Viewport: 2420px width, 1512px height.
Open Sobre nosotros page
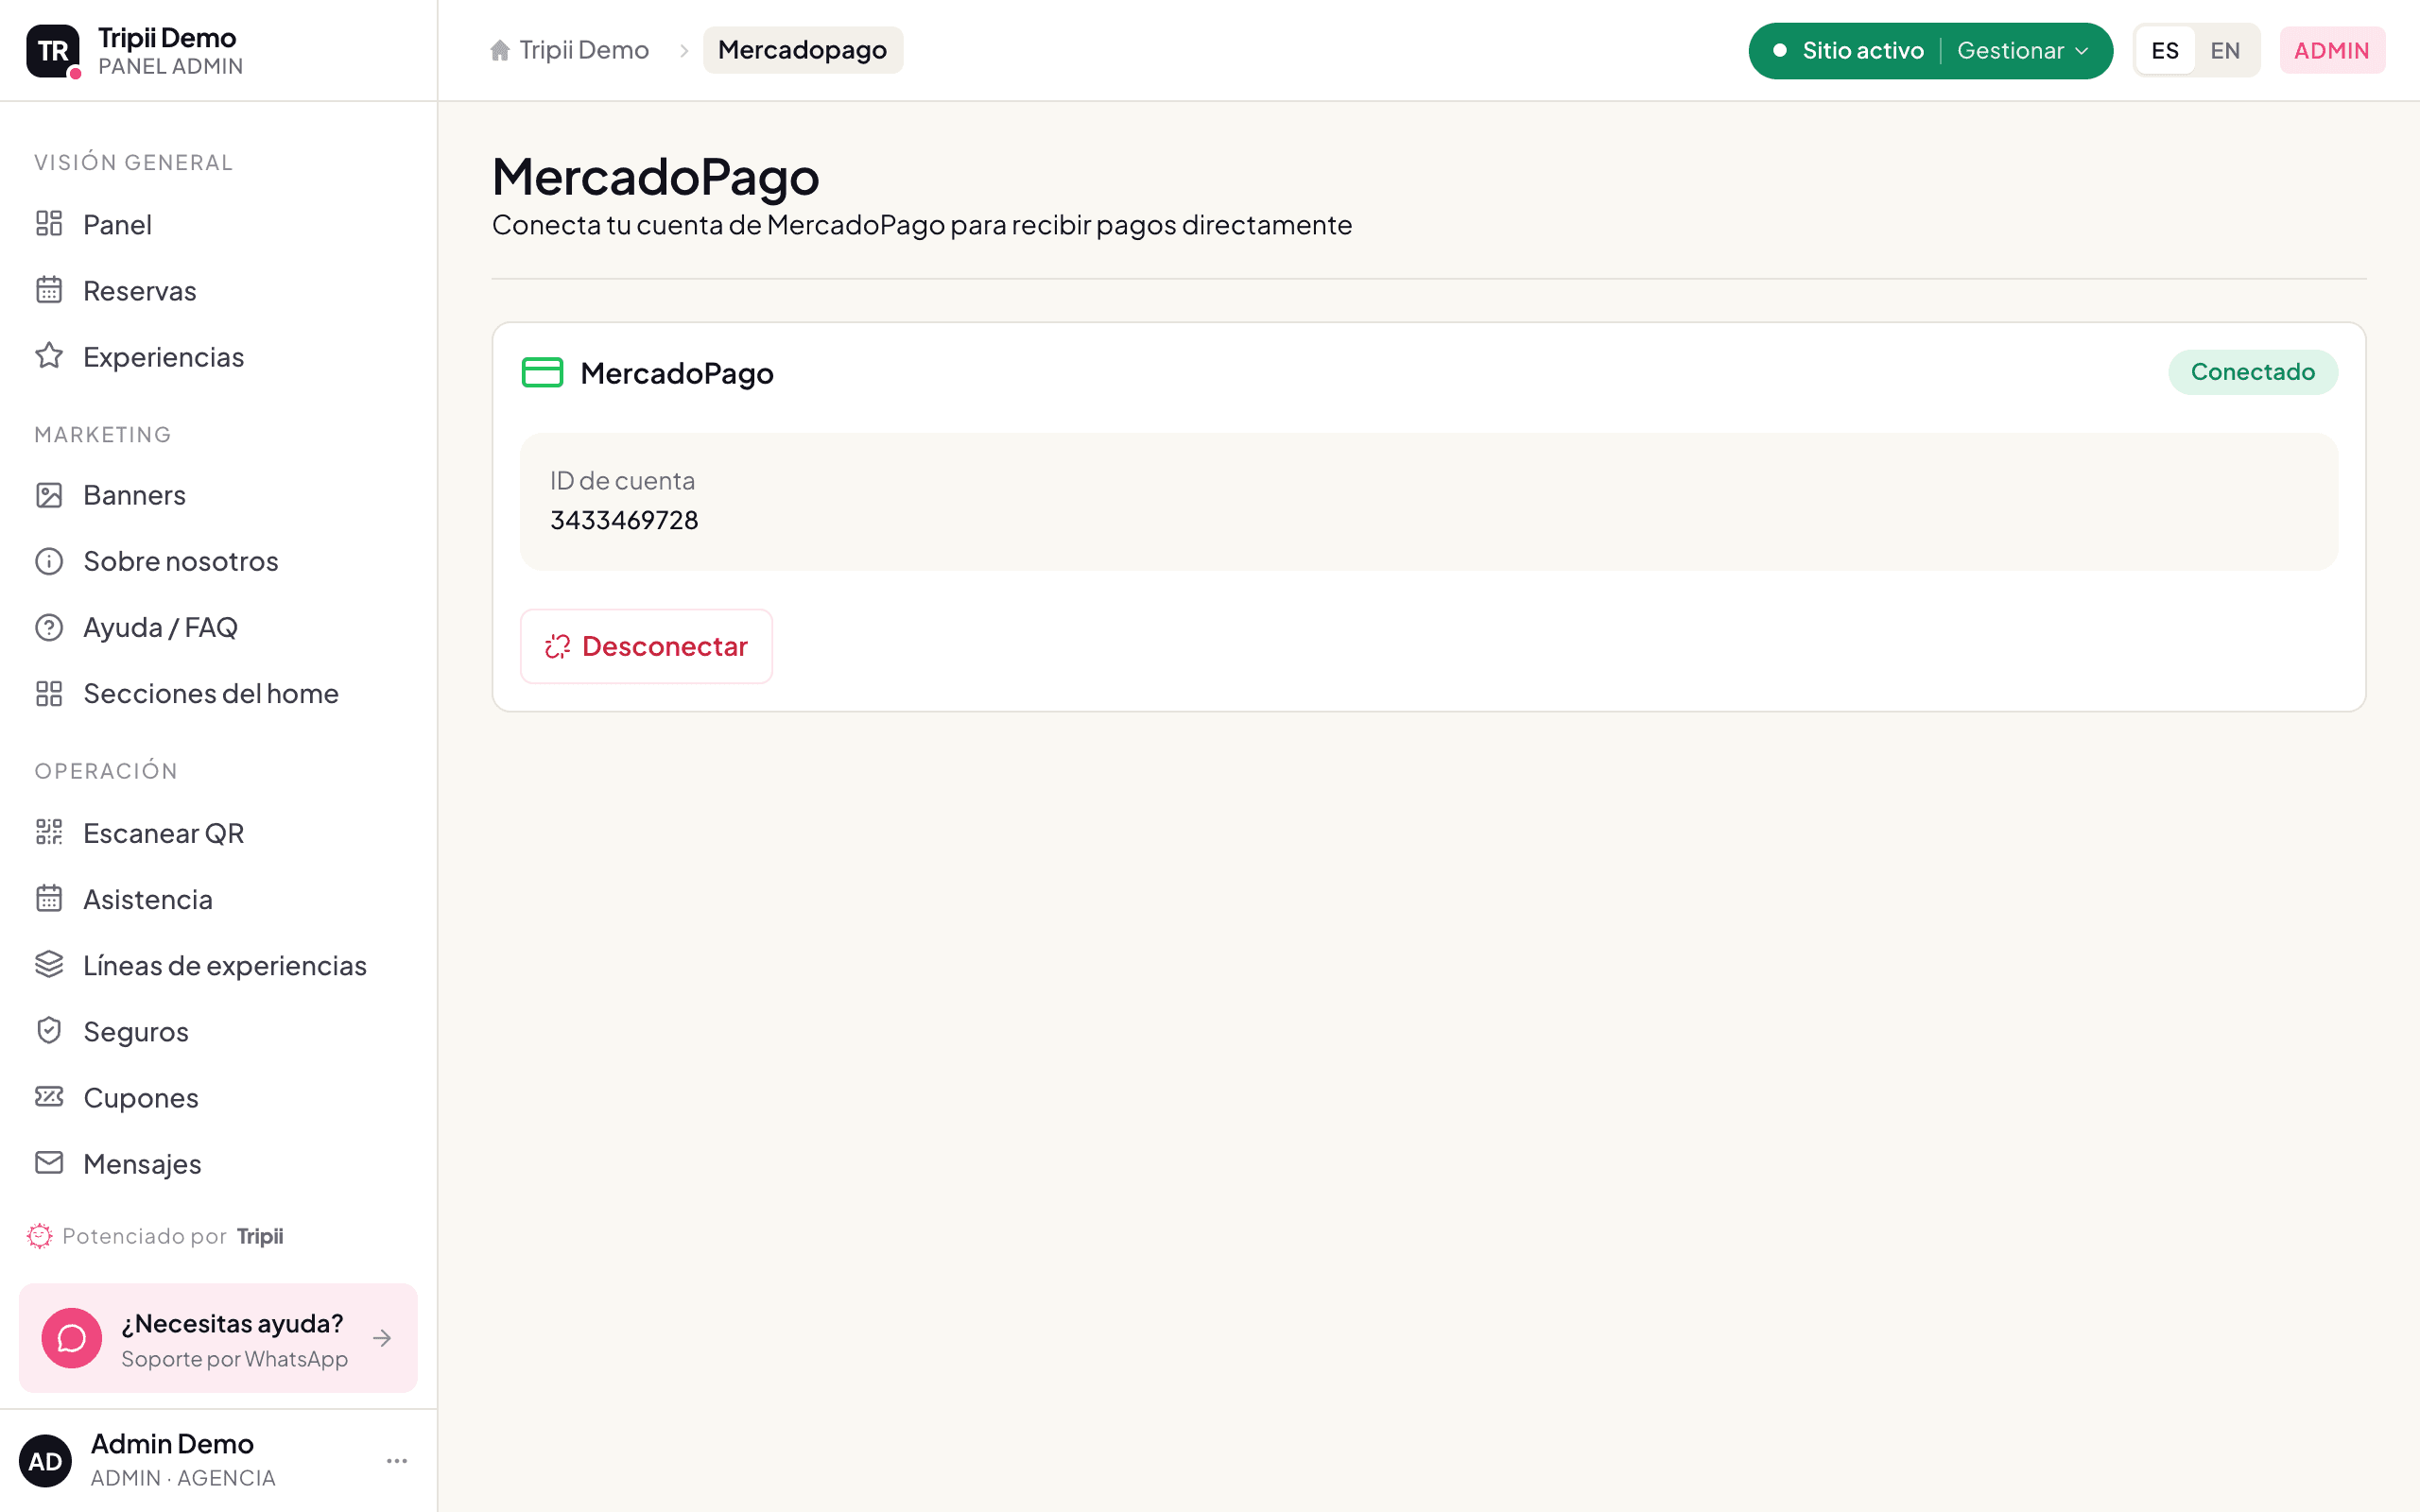tap(218, 561)
